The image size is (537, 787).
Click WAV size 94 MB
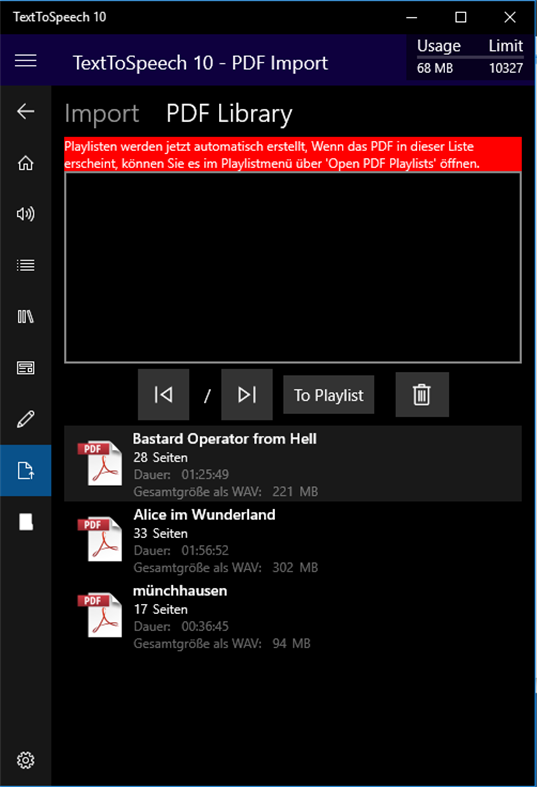[292, 643]
